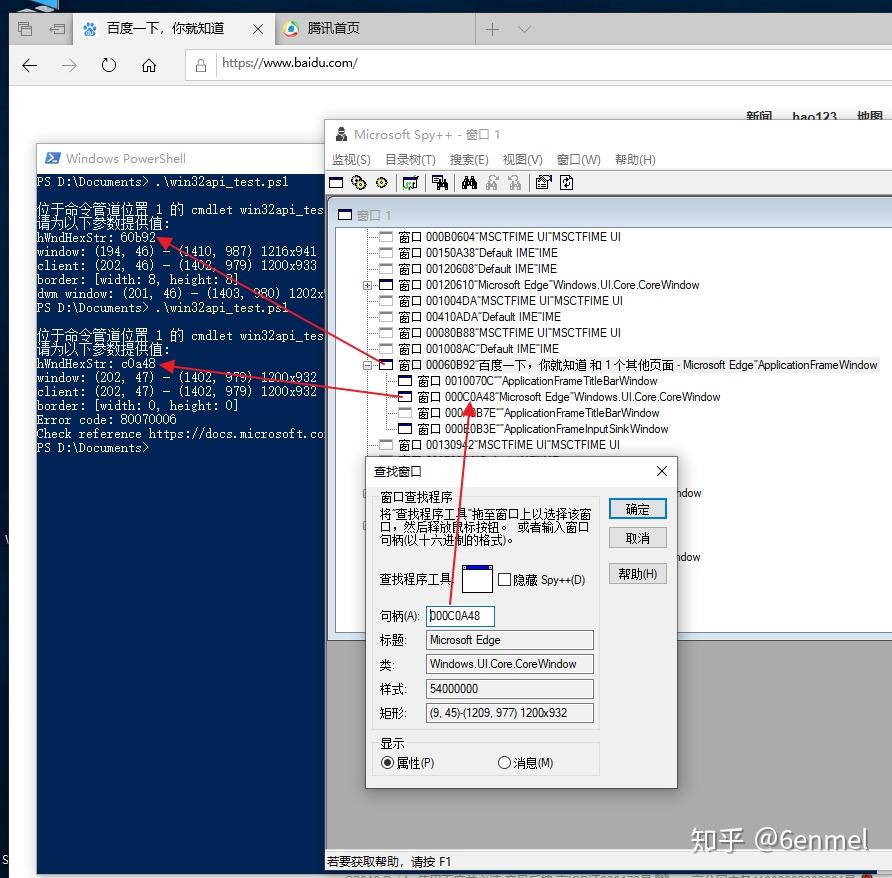Open the Threads view in Spy++
Viewport: 892px width, 878px height.
381,182
